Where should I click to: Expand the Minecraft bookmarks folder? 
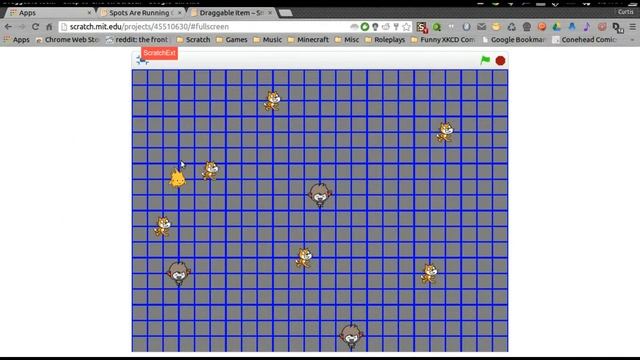[x=308, y=40]
